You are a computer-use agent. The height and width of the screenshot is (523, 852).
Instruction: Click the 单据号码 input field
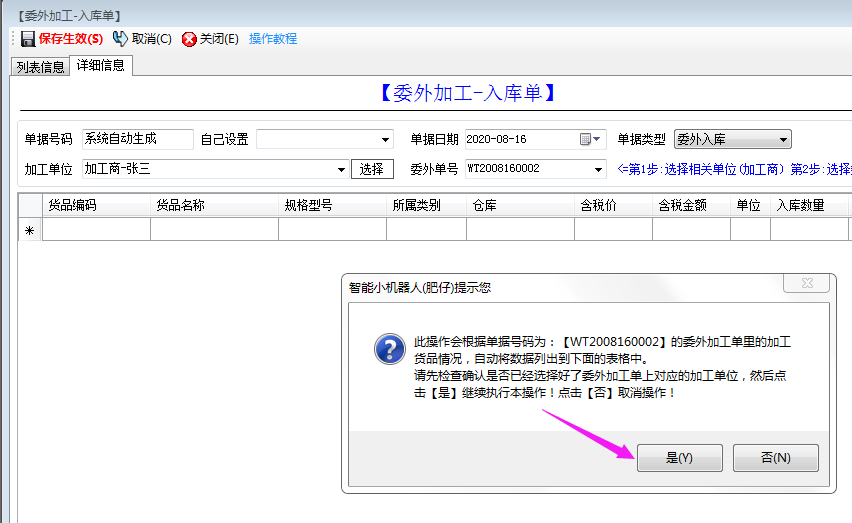pos(138,139)
